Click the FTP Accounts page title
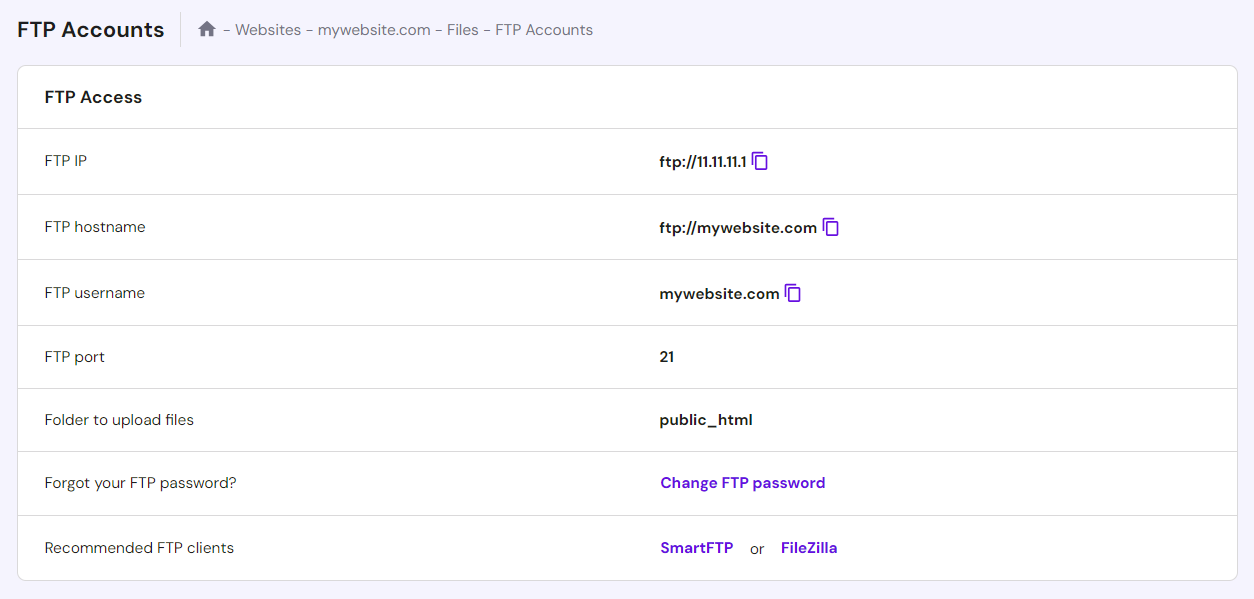Screen dimensions: 1254x599 (x=90, y=30)
